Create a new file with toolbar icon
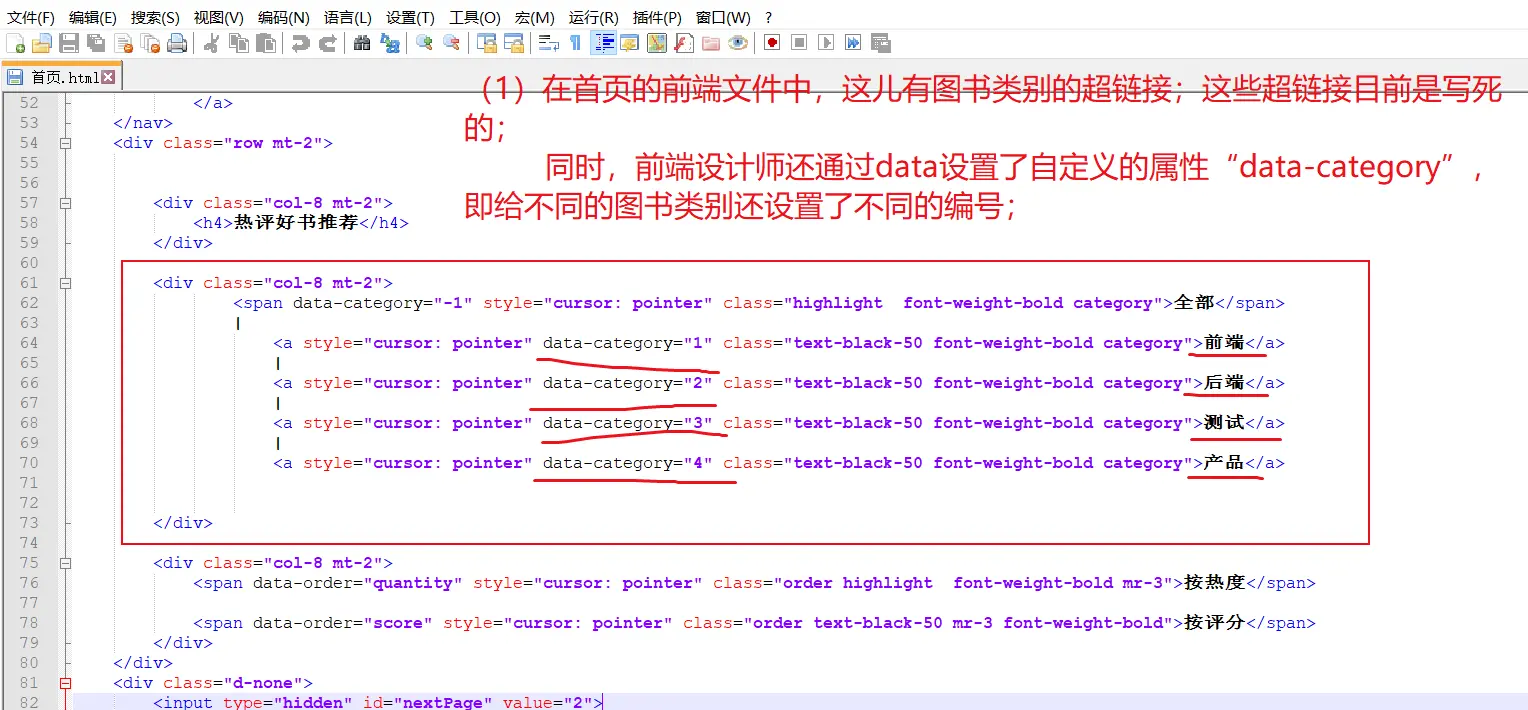The image size is (1528, 710). coord(15,43)
